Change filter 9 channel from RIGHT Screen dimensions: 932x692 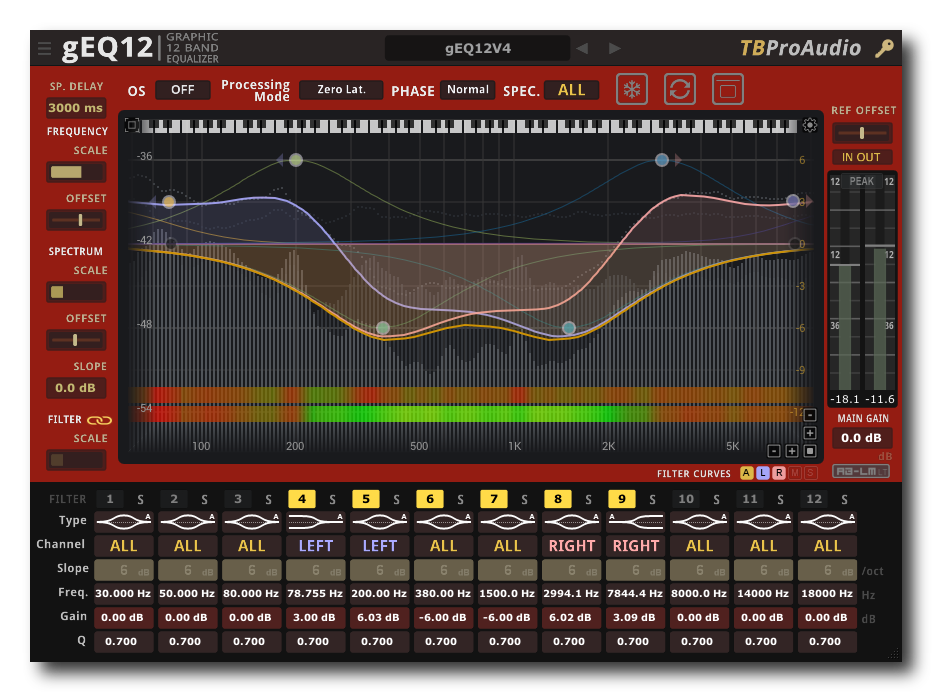tap(635, 546)
